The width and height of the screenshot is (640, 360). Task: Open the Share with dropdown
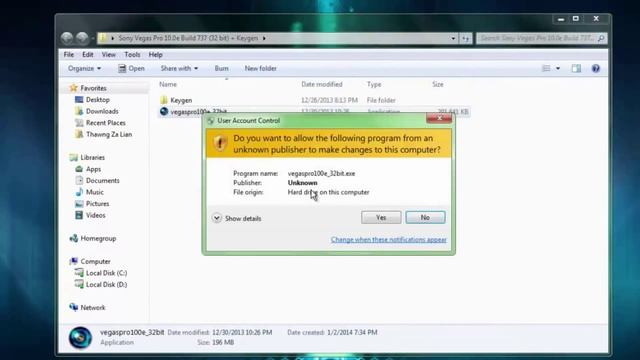tap(179, 69)
